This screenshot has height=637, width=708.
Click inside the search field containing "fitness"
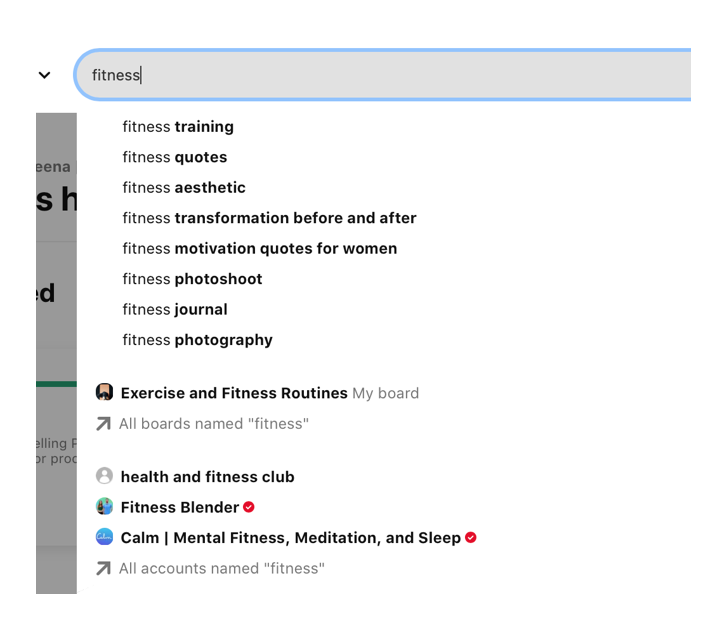click(x=400, y=75)
